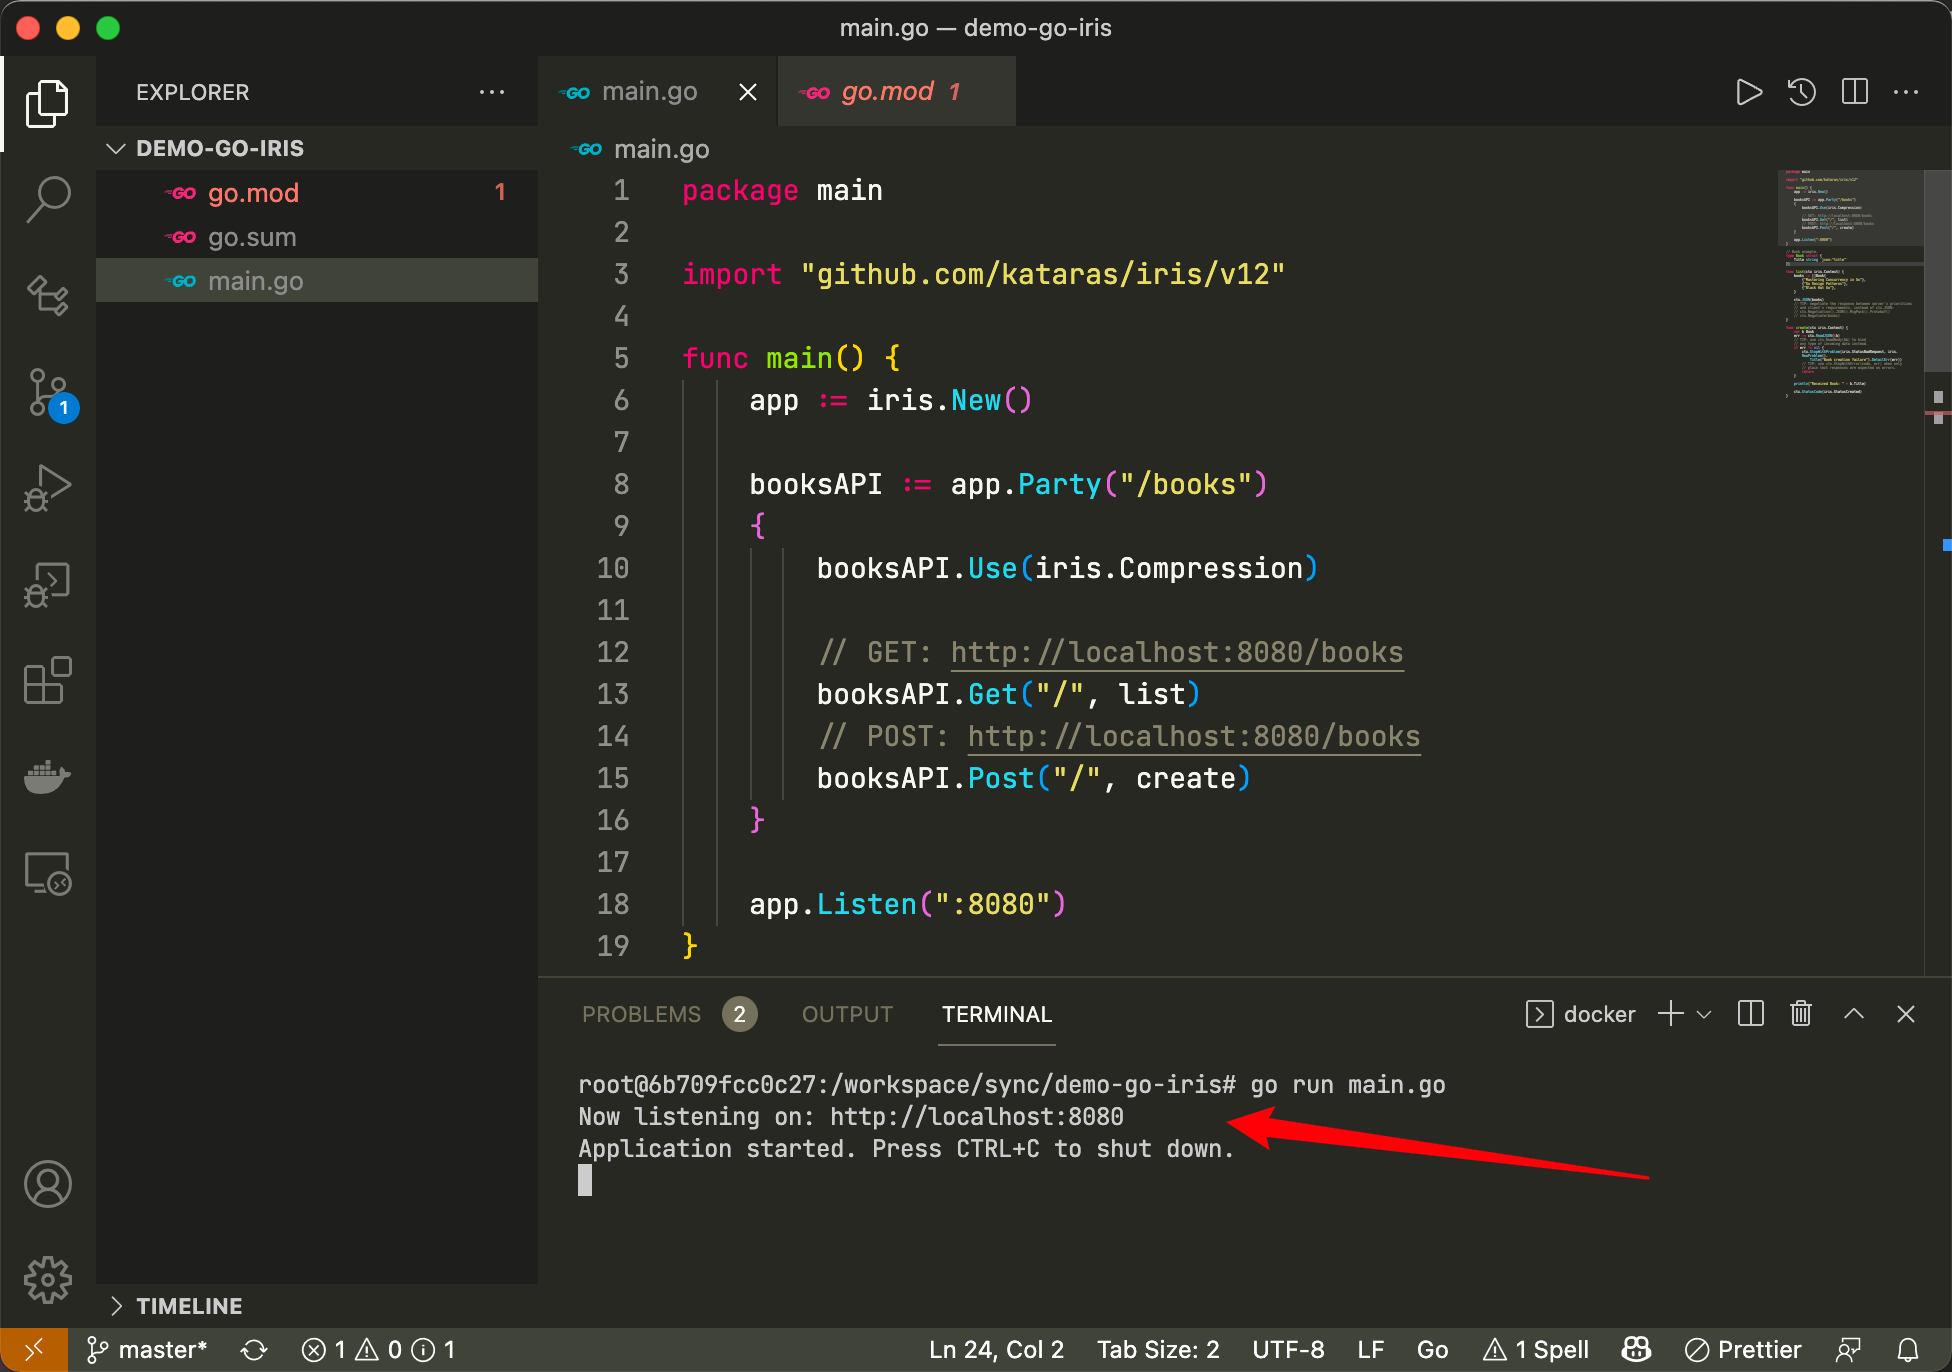Viewport: 1952px width, 1372px height.
Task: Select the docker terminal label
Action: [x=1581, y=1014]
